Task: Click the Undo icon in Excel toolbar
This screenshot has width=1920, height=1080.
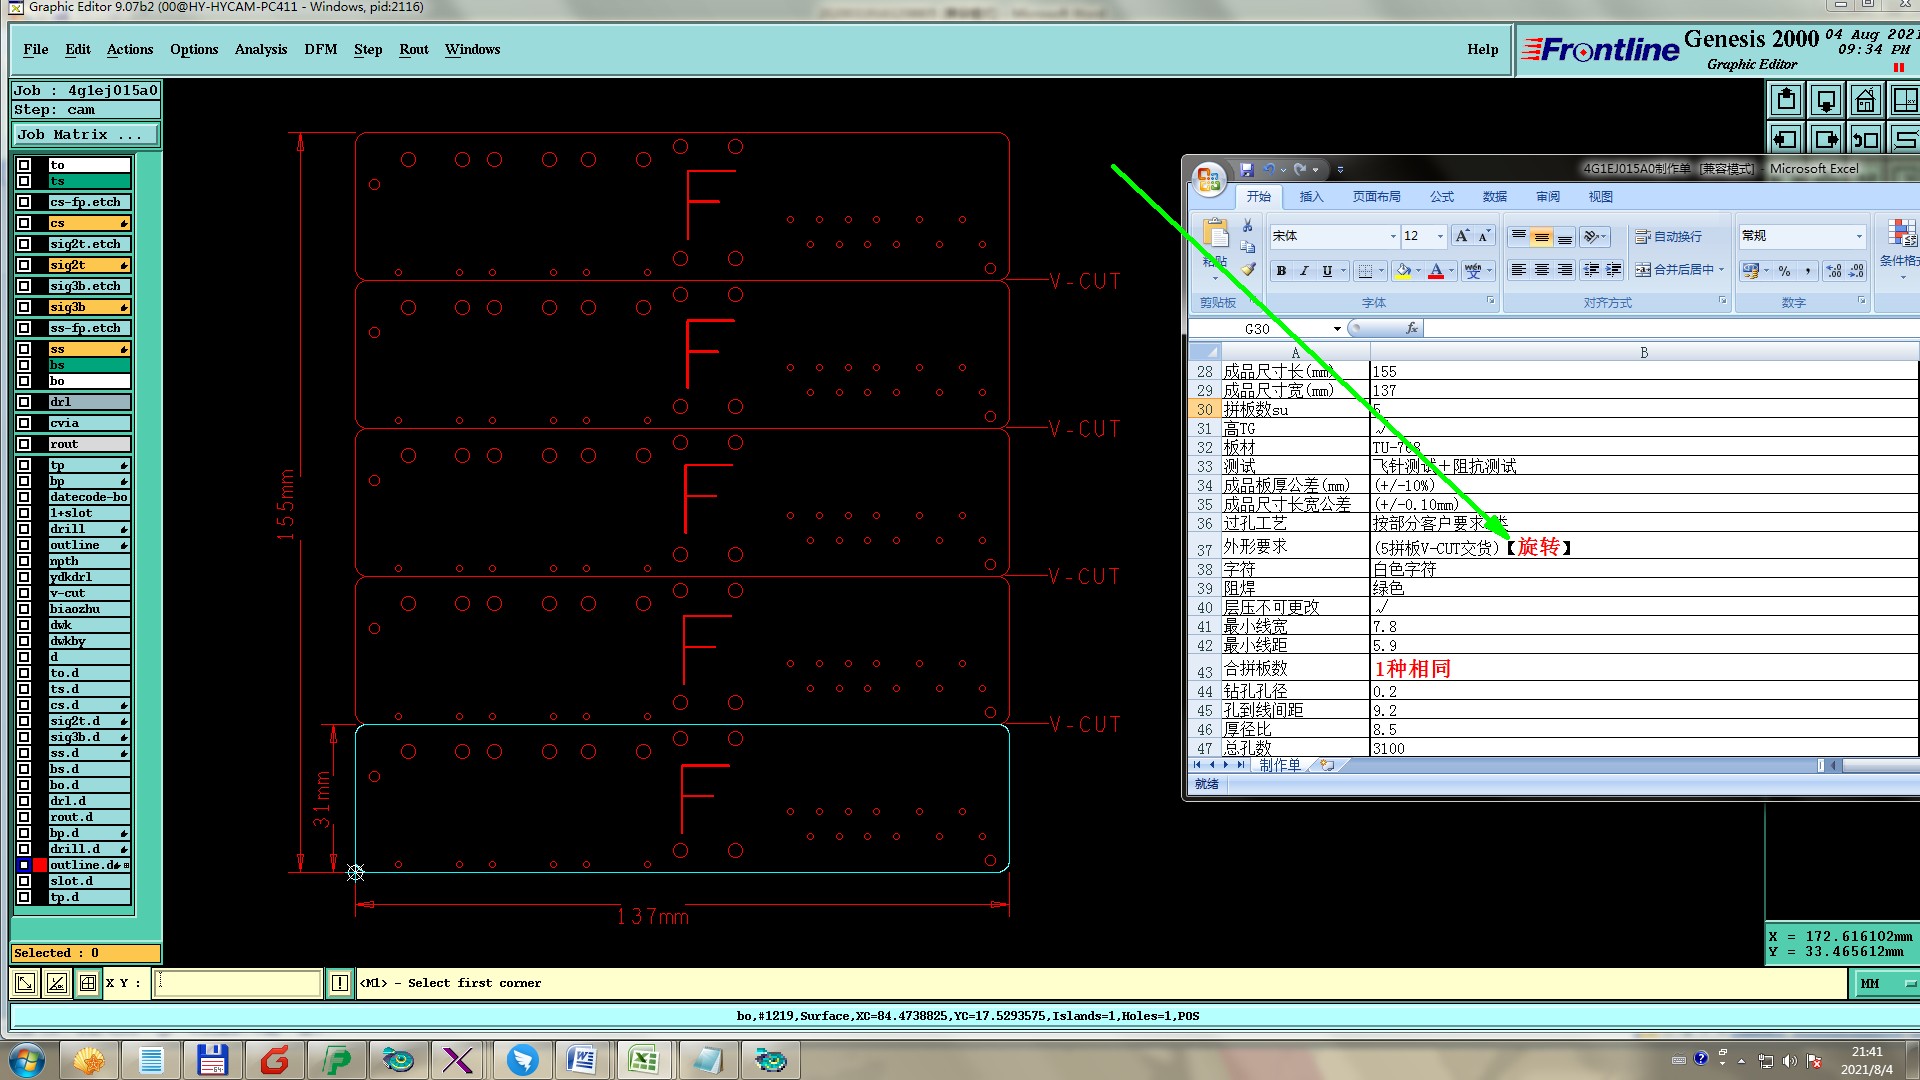Action: pos(1269,169)
